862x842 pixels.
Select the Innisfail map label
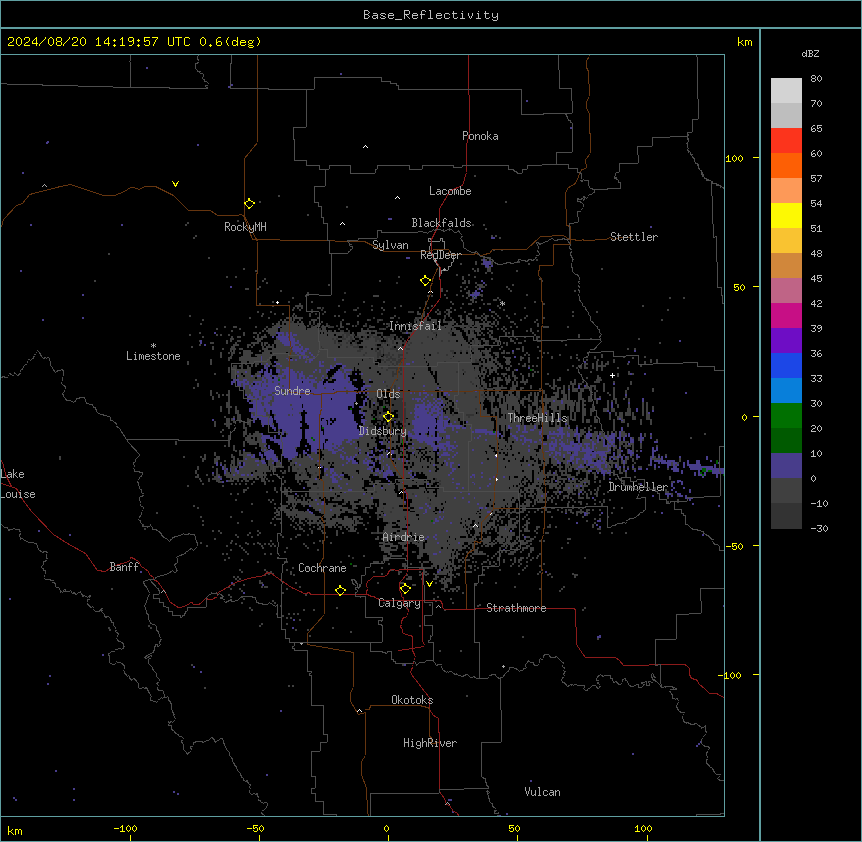pos(415,326)
